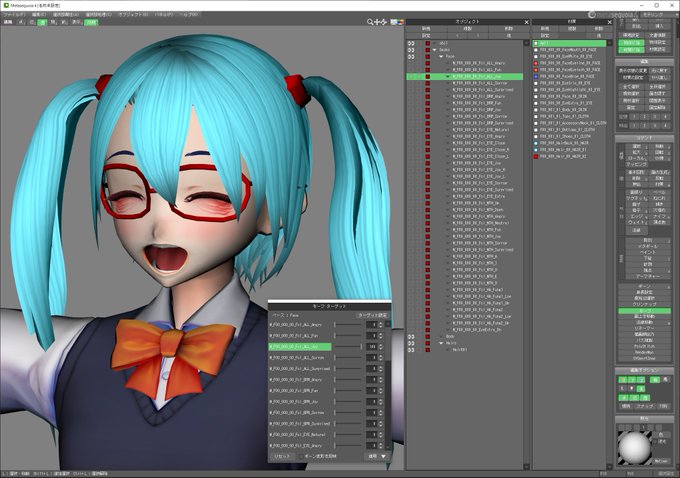
Task: Click stepper arrows of Fcl_ALL_Joy morph value
Action: (381, 347)
